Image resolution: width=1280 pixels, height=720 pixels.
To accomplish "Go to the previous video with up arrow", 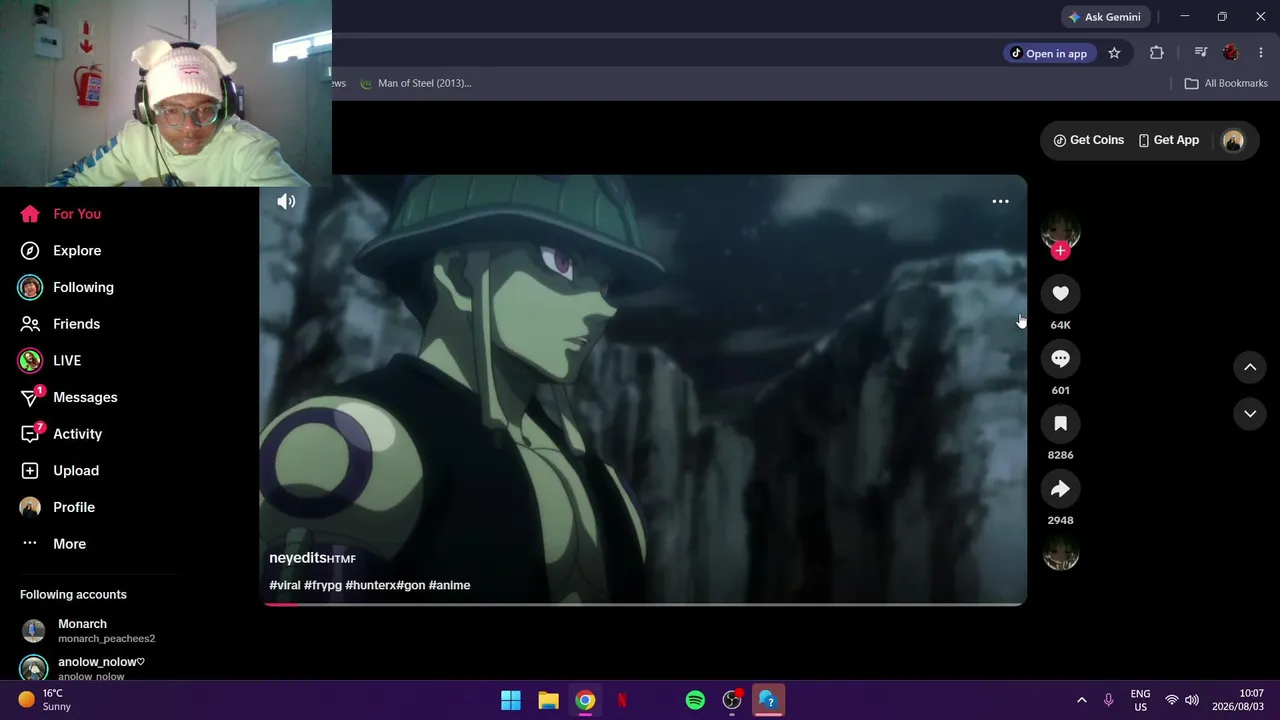I will [1250, 367].
